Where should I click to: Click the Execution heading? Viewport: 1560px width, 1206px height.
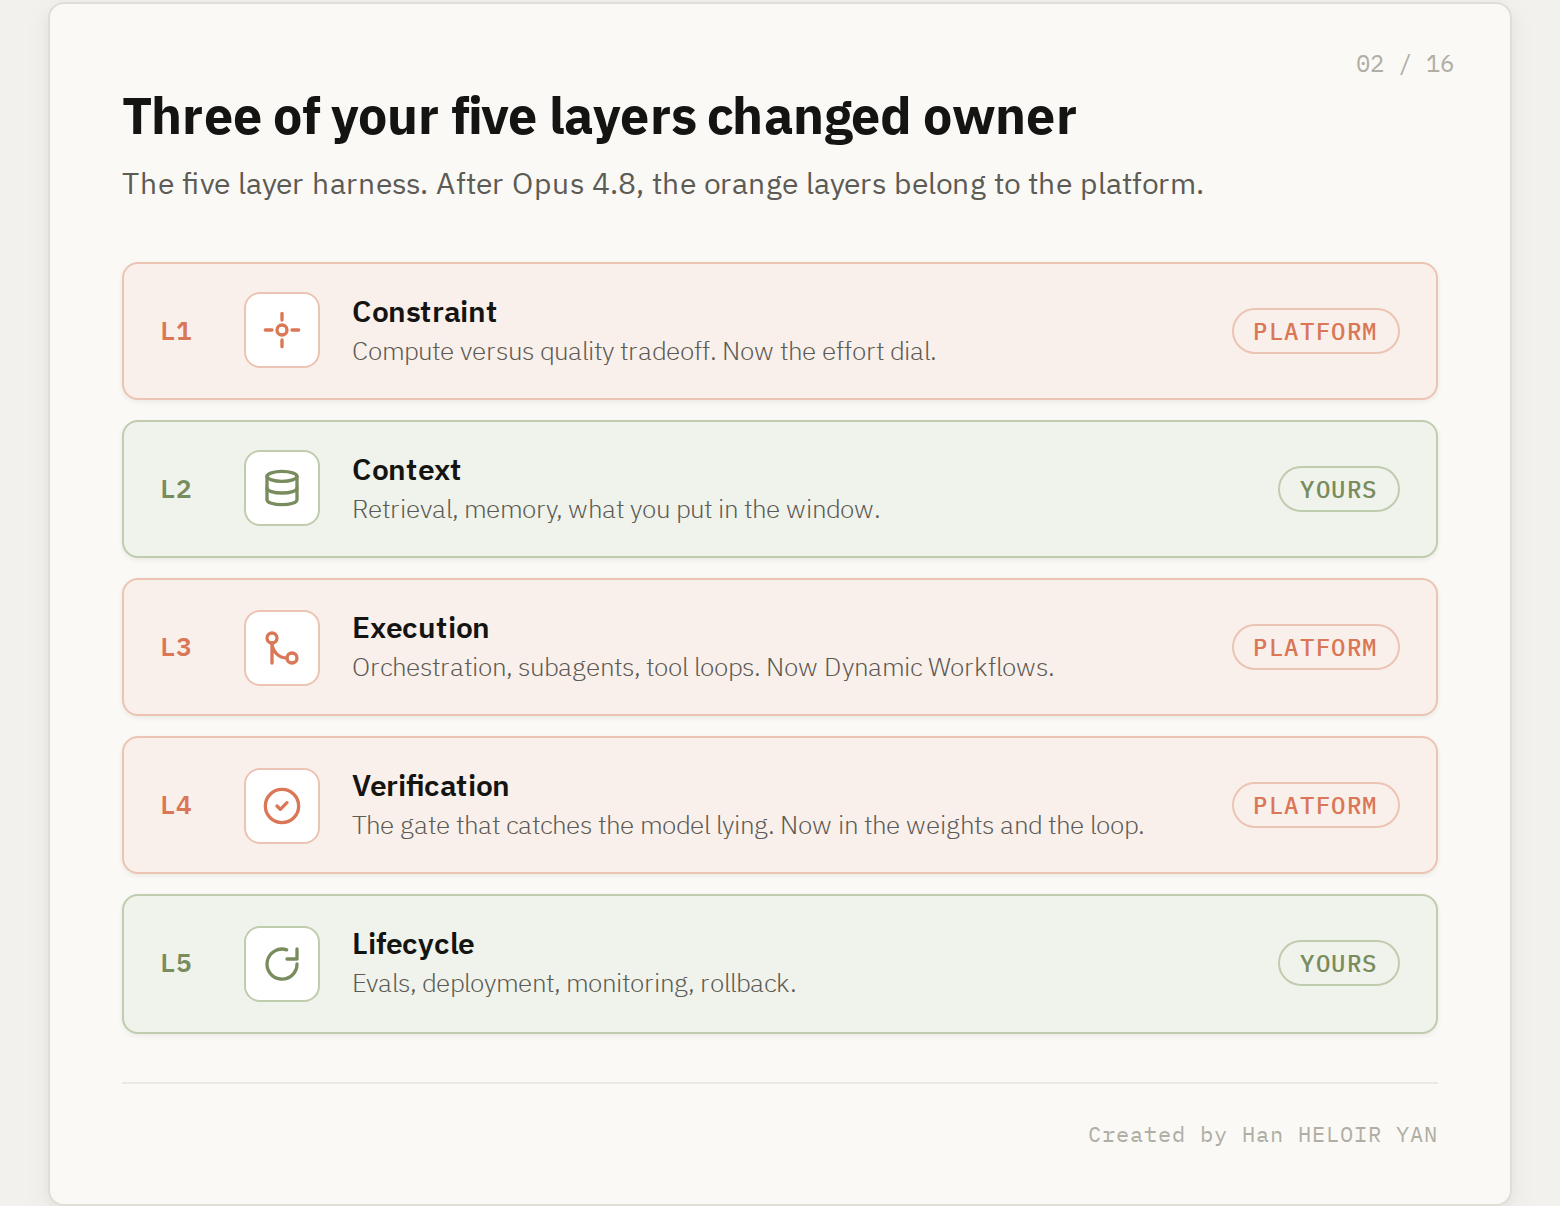click(420, 628)
